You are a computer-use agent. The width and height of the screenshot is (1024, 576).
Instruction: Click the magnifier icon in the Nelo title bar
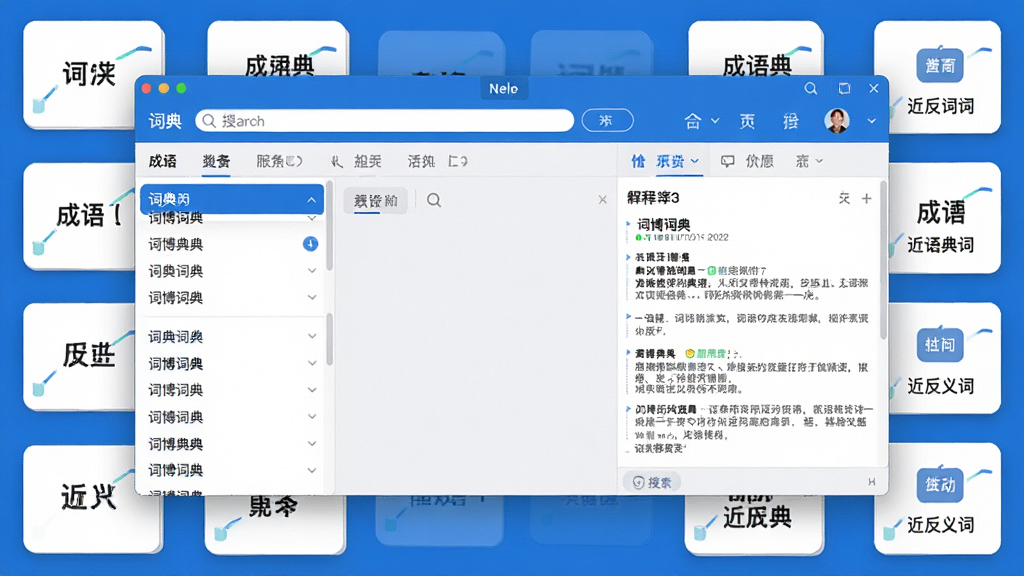[x=810, y=88]
